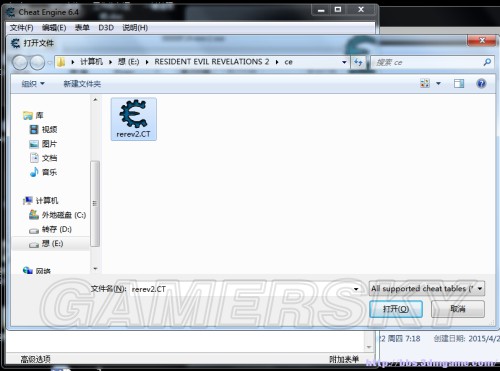The width and height of the screenshot is (500, 371).
Task: Open 想 (E:) drive in sidebar
Action: pyautogui.click(x=51, y=244)
